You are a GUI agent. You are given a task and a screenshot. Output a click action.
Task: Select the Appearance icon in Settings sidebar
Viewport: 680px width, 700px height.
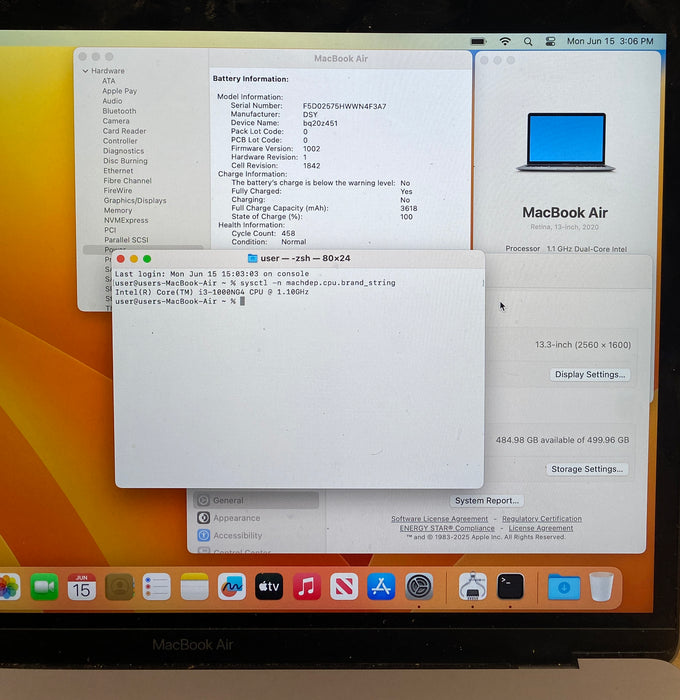point(204,518)
